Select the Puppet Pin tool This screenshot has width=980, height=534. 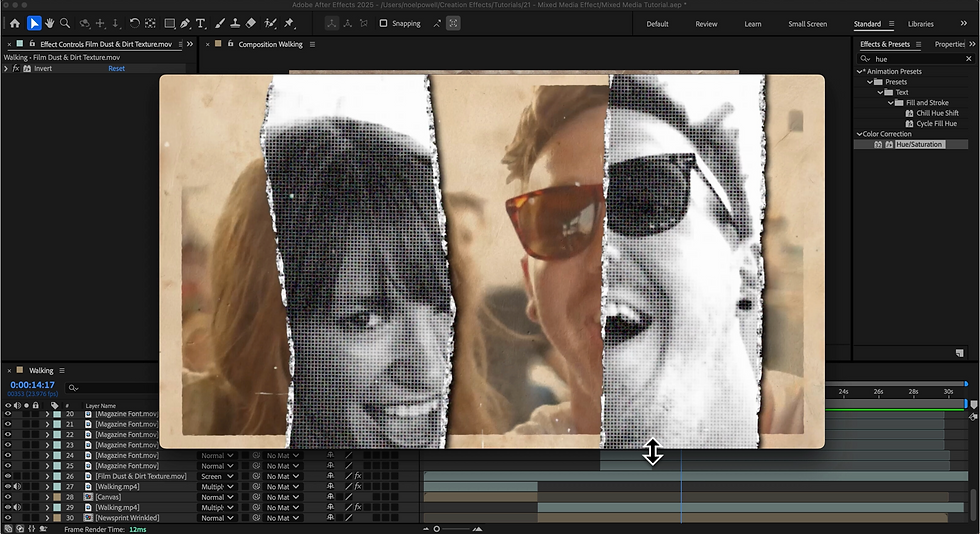click(x=289, y=24)
